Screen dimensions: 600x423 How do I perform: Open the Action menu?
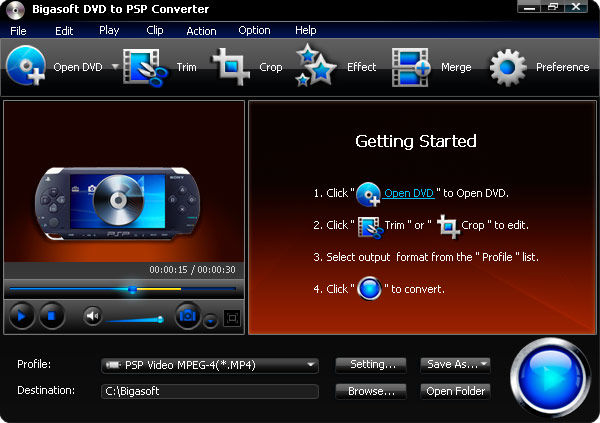(x=201, y=31)
